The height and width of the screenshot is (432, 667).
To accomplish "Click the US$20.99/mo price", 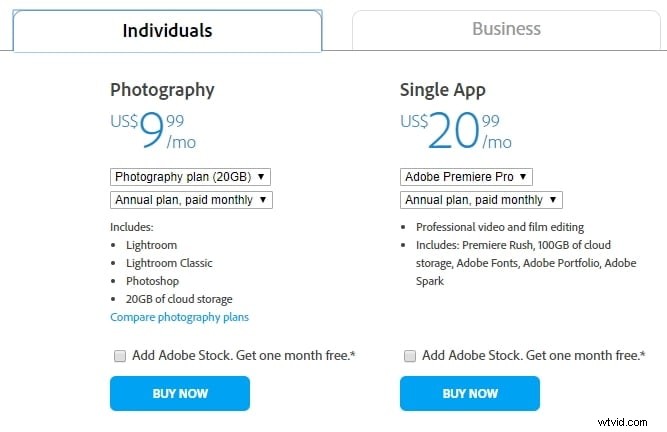I will [456, 130].
